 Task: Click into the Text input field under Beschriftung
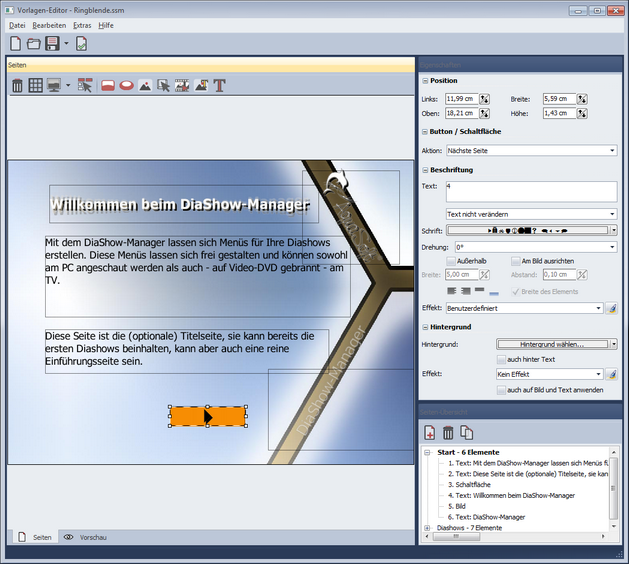pos(531,191)
